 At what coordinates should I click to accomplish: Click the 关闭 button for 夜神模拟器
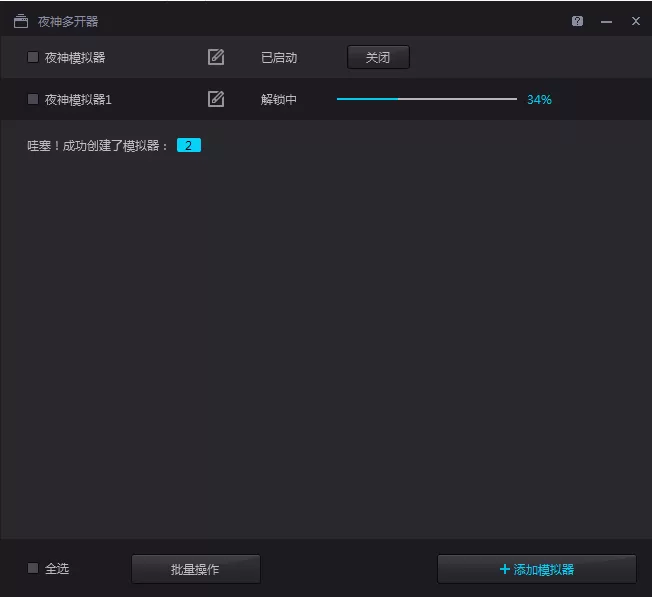[x=378, y=57]
